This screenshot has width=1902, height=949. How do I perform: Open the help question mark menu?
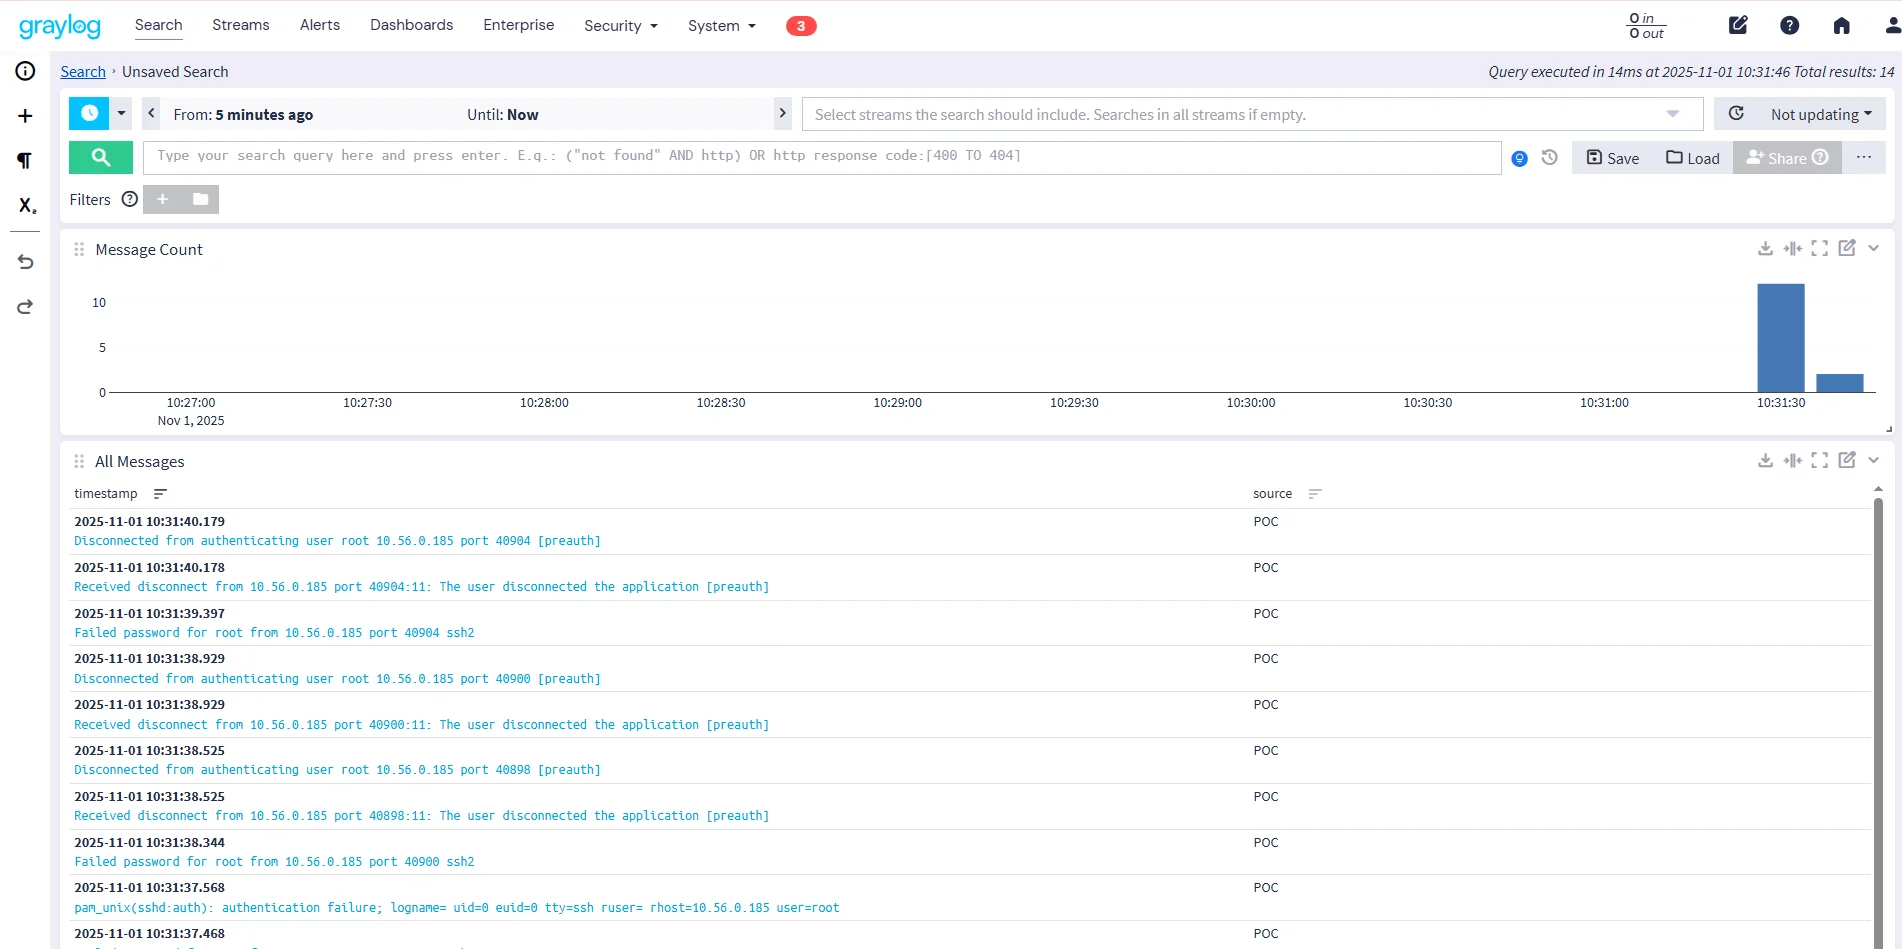coord(1790,25)
